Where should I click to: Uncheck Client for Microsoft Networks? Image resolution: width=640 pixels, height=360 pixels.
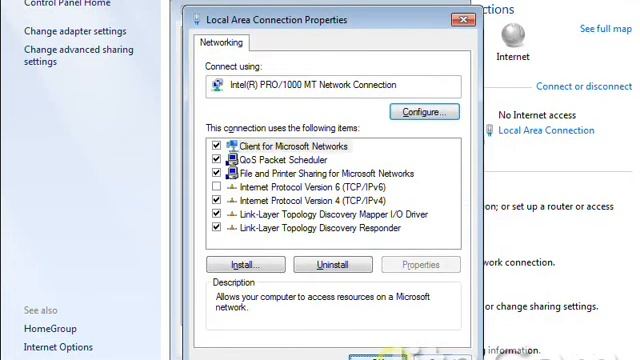[x=216, y=146]
